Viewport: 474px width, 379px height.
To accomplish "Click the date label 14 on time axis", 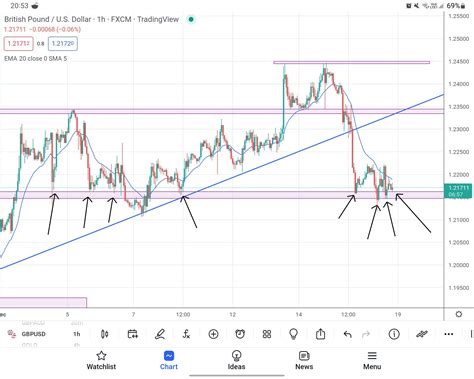I will (x=299, y=314).
